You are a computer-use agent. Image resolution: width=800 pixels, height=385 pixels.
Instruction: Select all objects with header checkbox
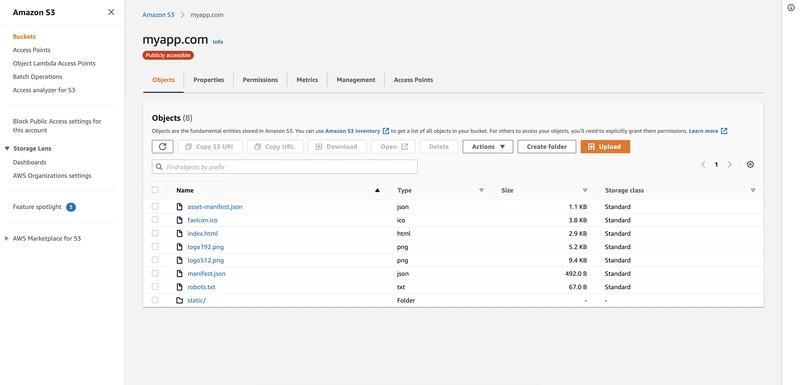[155, 190]
